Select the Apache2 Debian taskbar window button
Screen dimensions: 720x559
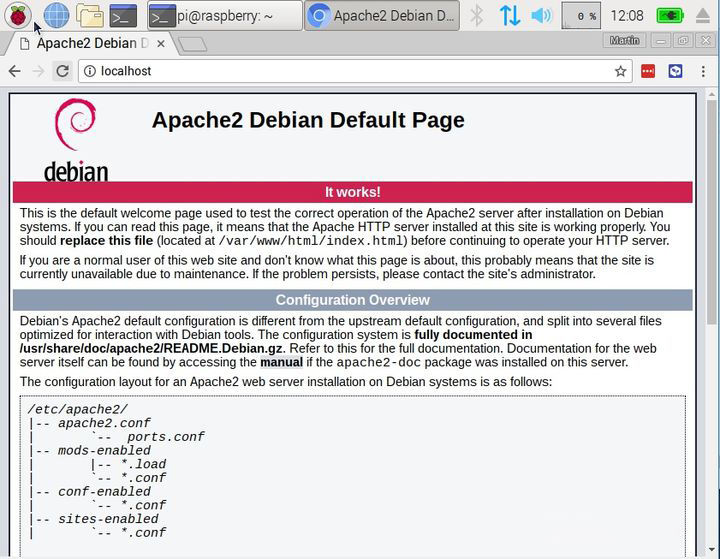point(382,16)
